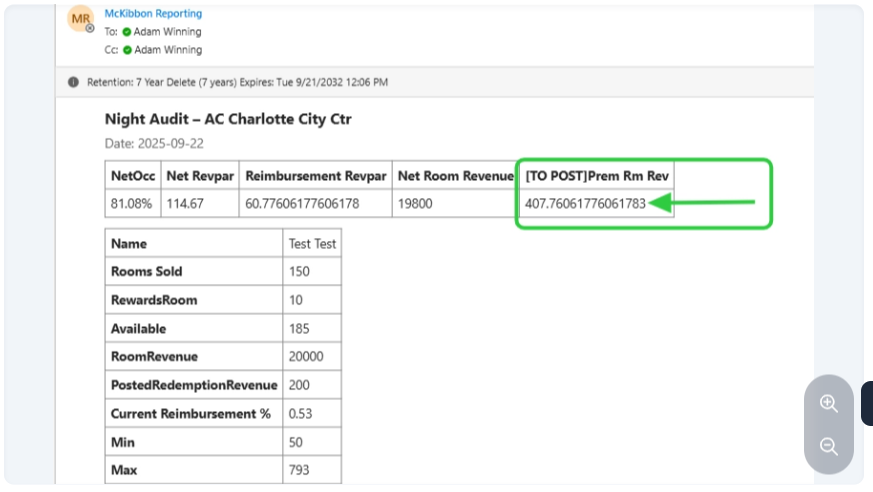Image resolution: width=873 pixels, height=492 pixels.
Task: Select the Net Revpar value 114.67
Action: 185,204
